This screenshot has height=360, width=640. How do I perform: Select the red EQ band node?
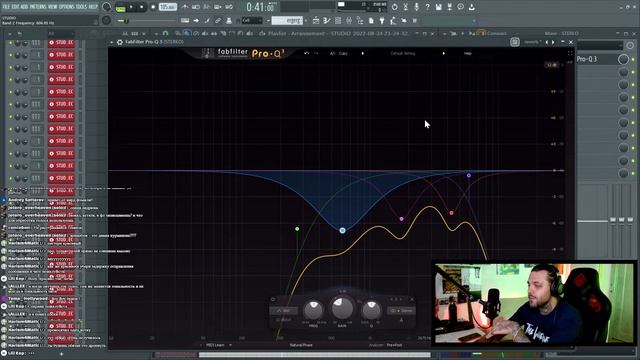pyautogui.click(x=451, y=213)
